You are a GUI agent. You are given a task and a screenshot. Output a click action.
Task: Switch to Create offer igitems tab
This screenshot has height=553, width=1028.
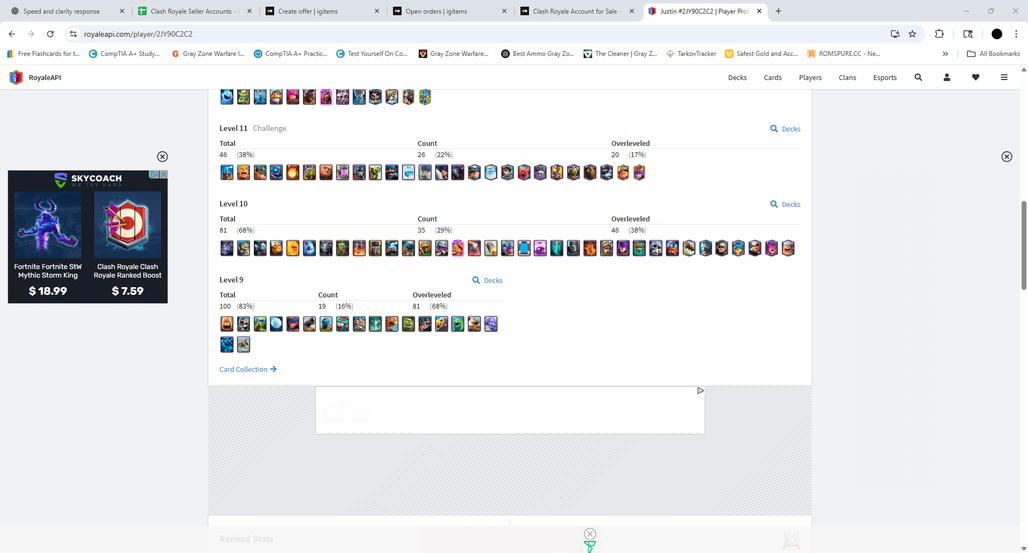tap(322, 11)
